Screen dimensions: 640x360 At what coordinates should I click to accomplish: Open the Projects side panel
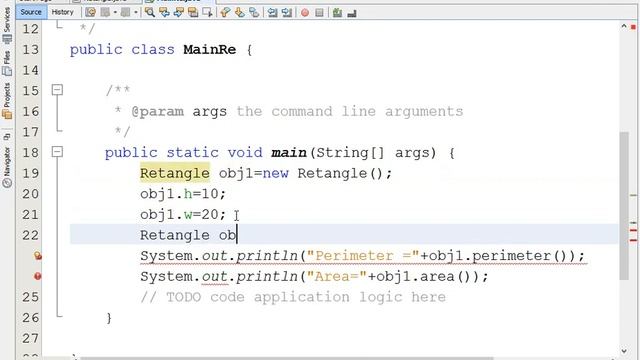pos(7,101)
